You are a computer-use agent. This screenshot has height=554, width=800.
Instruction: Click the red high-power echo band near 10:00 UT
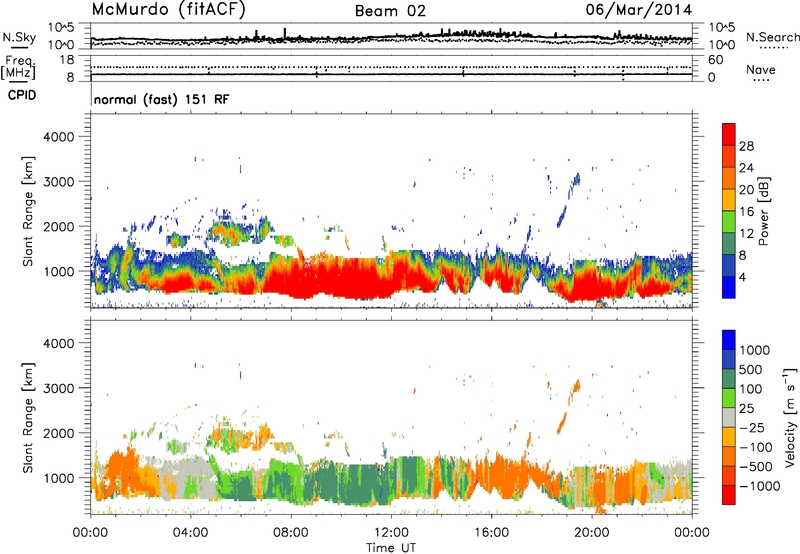pos(342,278)
